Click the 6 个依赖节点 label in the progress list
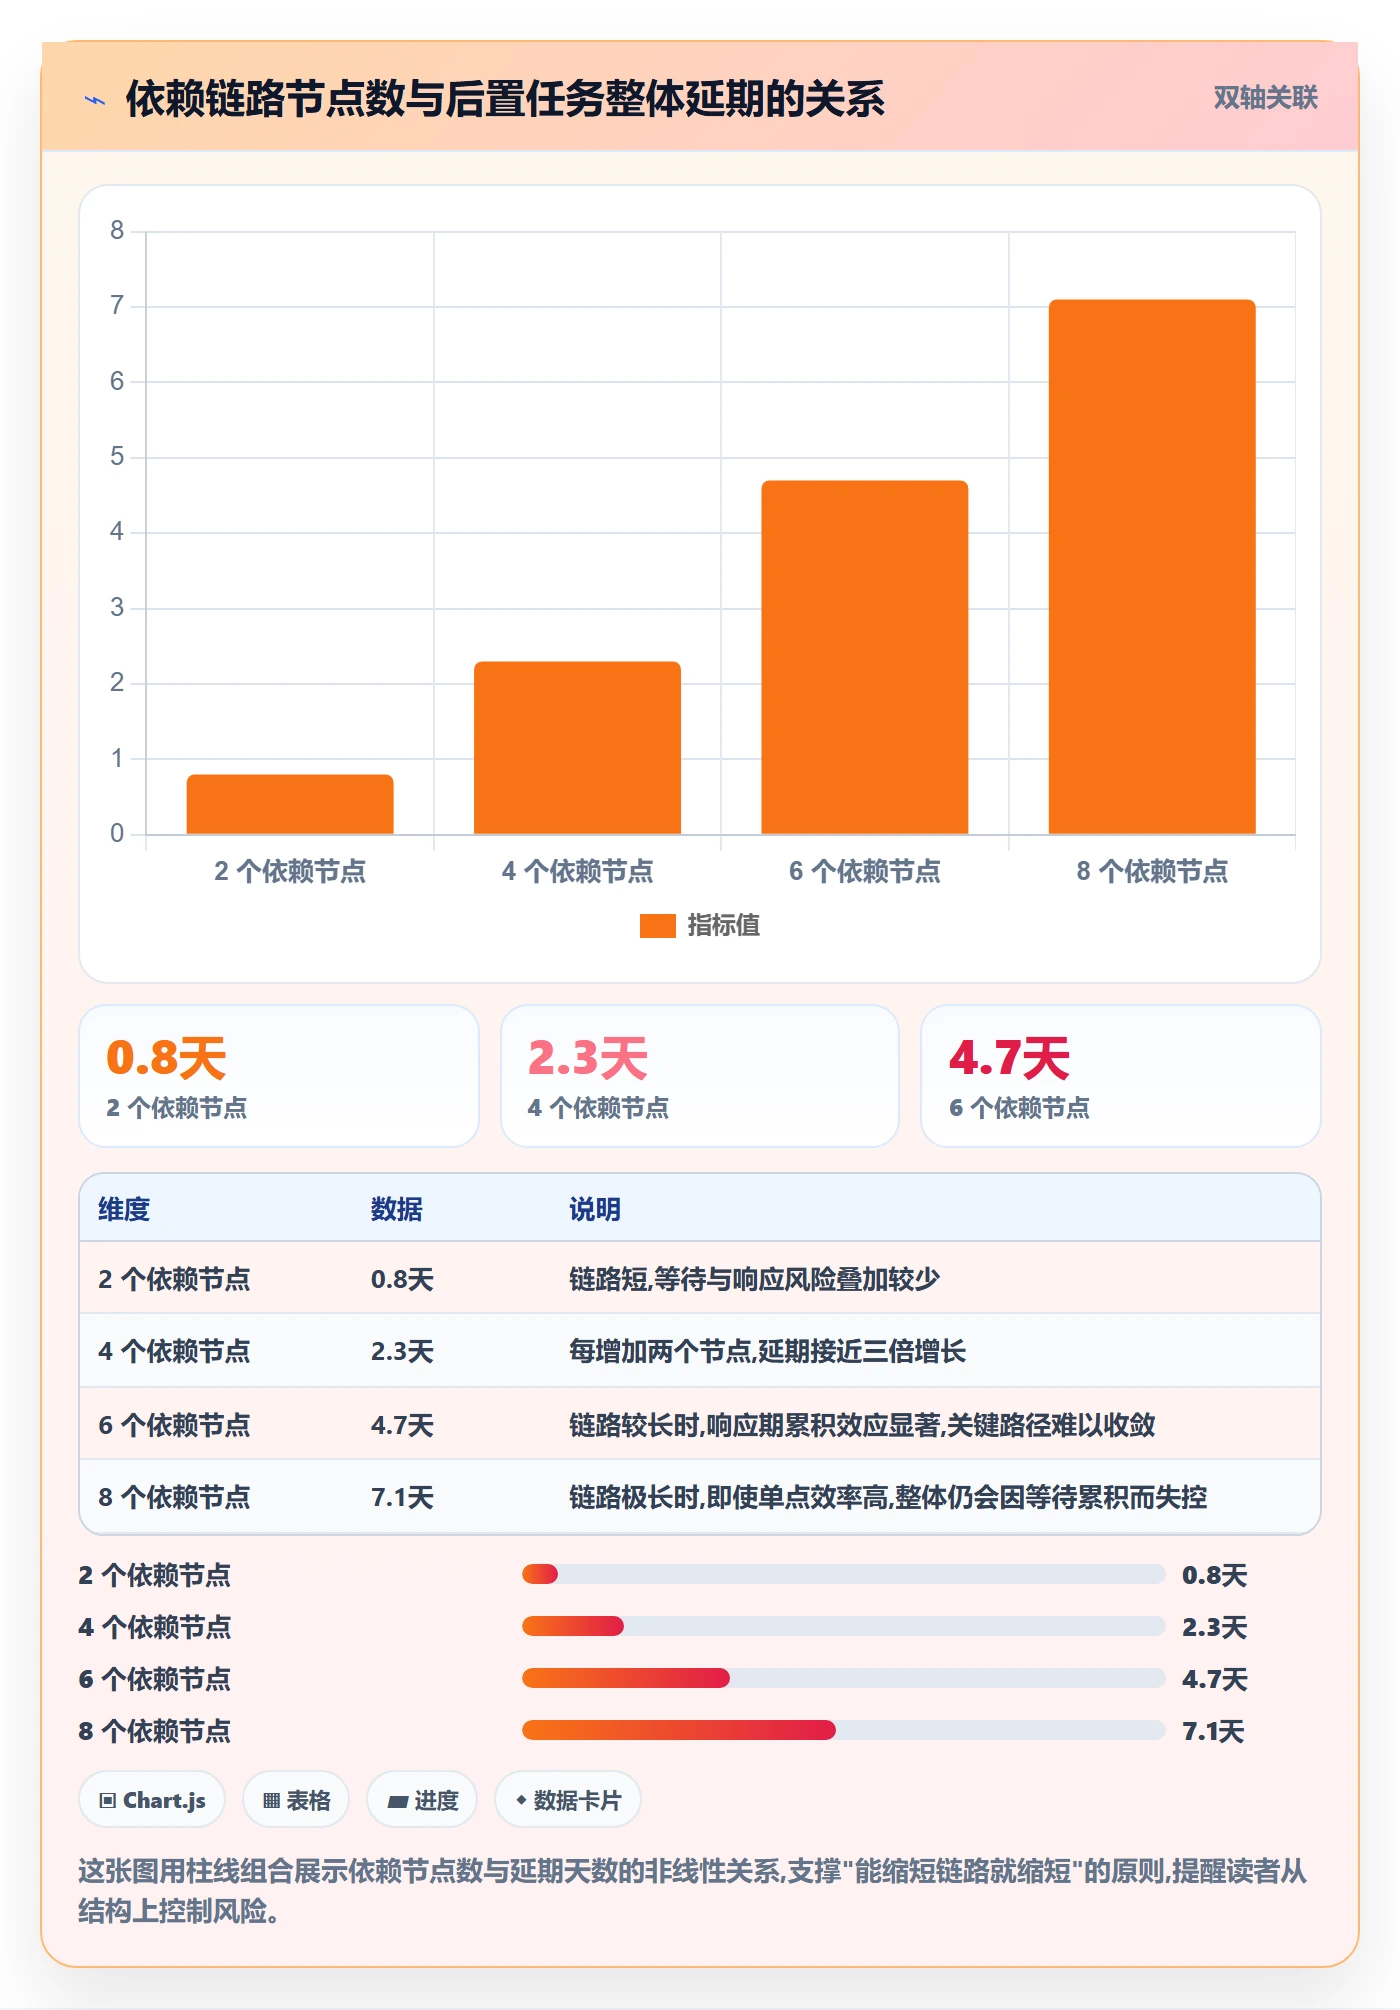The height and width of the screenshot is (2010, 1400). [x=155, y=1679]
